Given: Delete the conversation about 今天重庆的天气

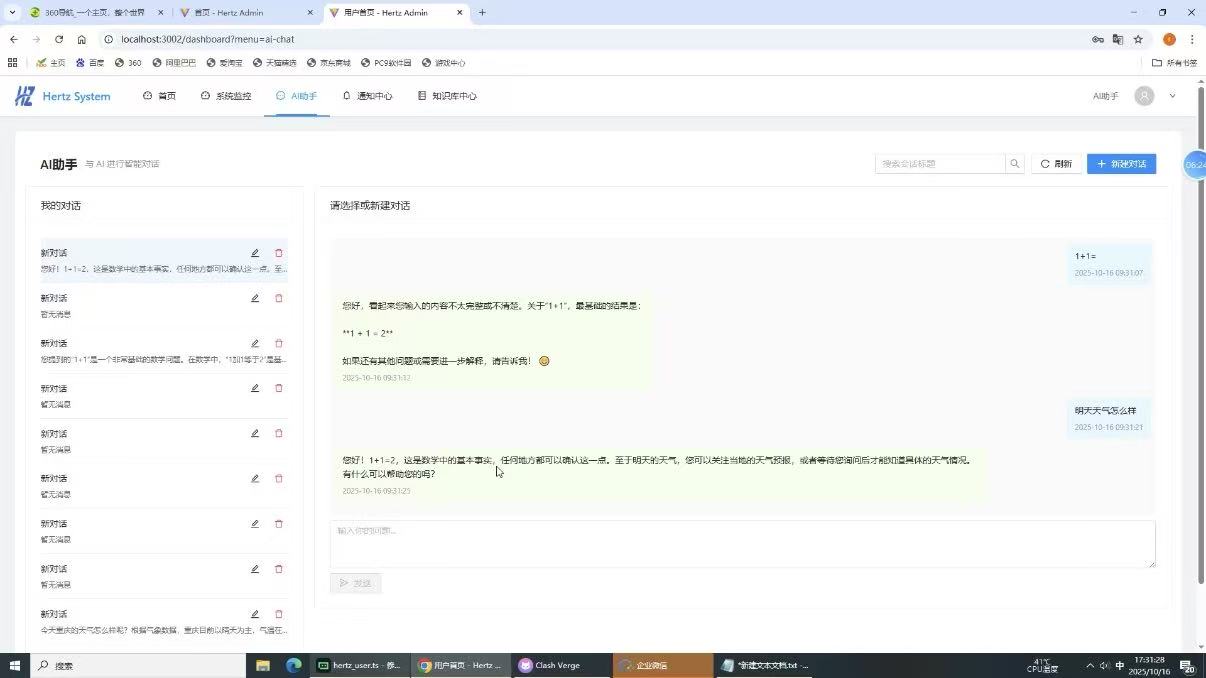Looking at the screenshot, I should tap(279, 614).
